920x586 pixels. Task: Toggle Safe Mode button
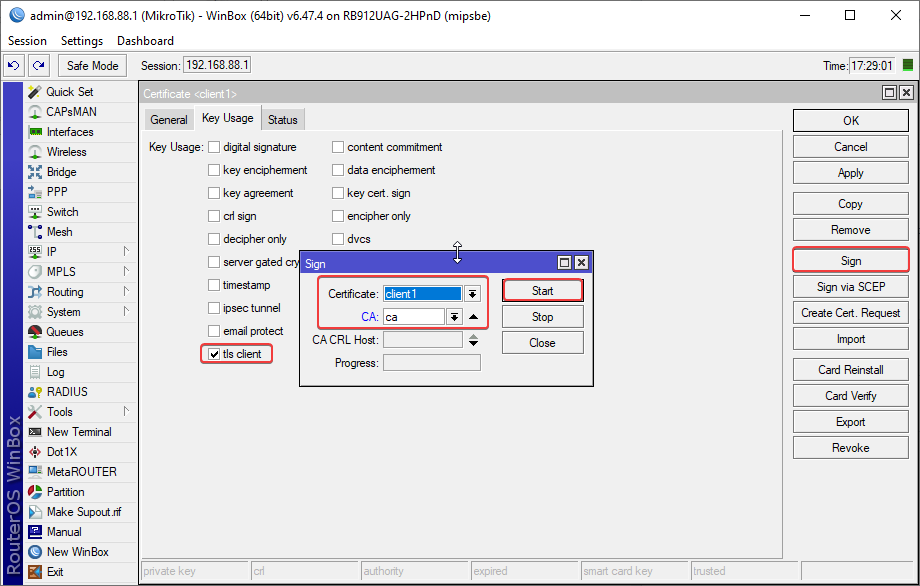(92, 66)
